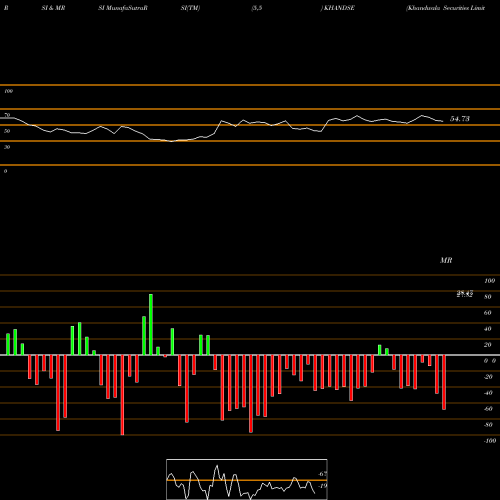
Task: Click the RSI left-axis label 100
Action: point(8,91)
